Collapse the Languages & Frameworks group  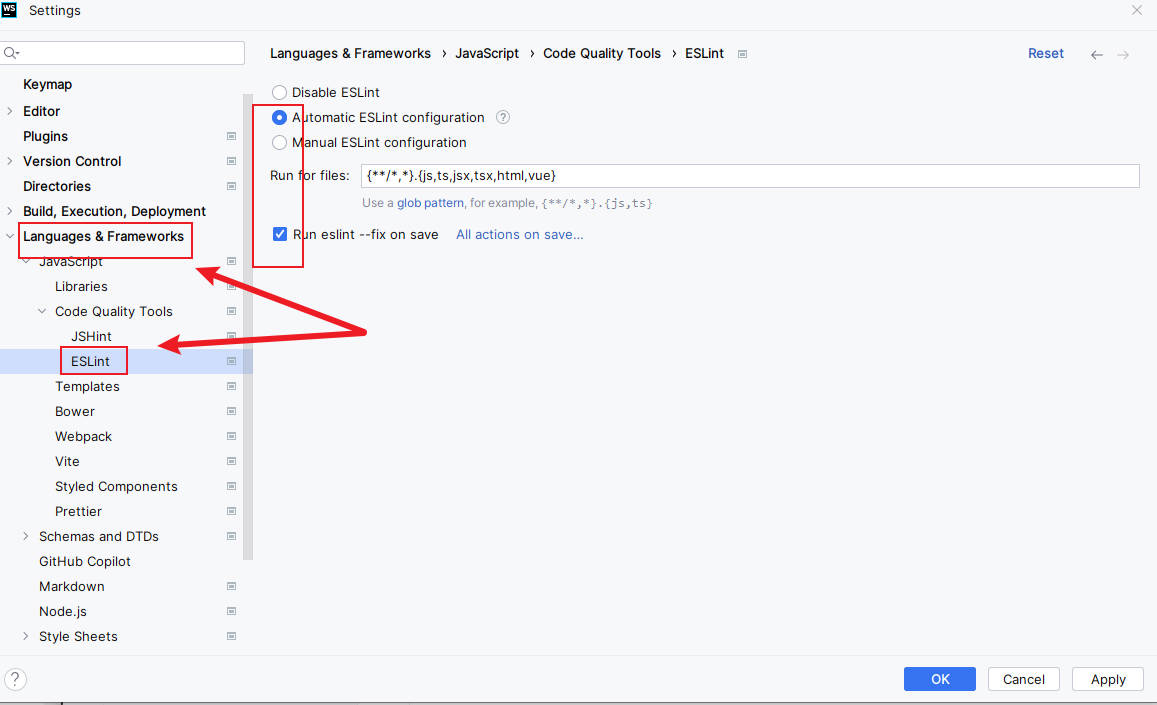[10, 236]
